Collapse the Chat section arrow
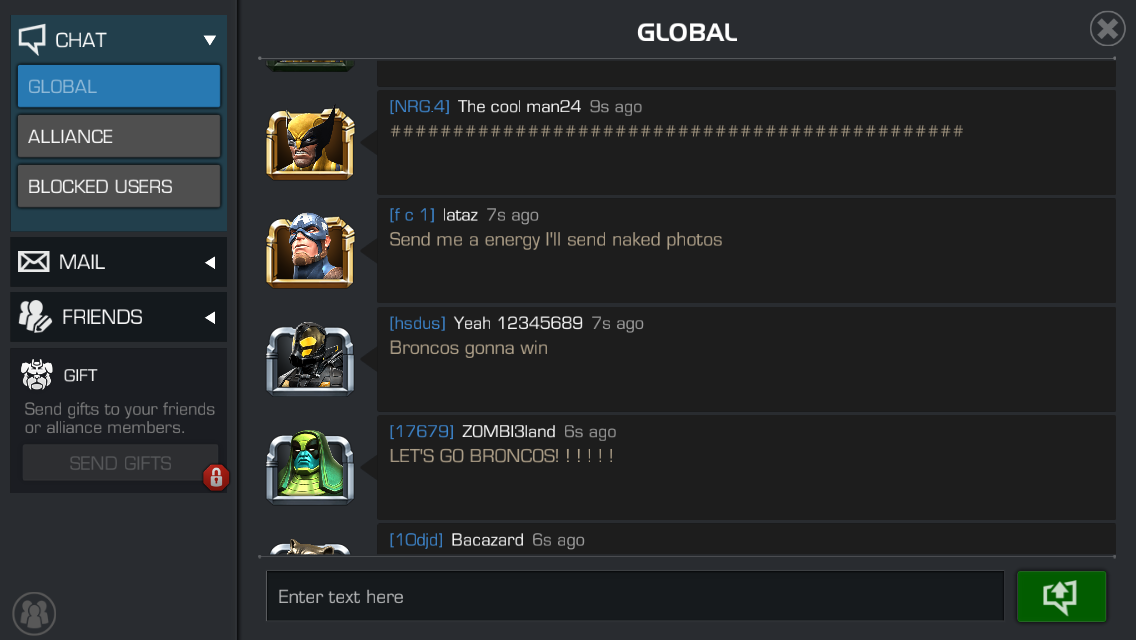 (x=210, y=40)
